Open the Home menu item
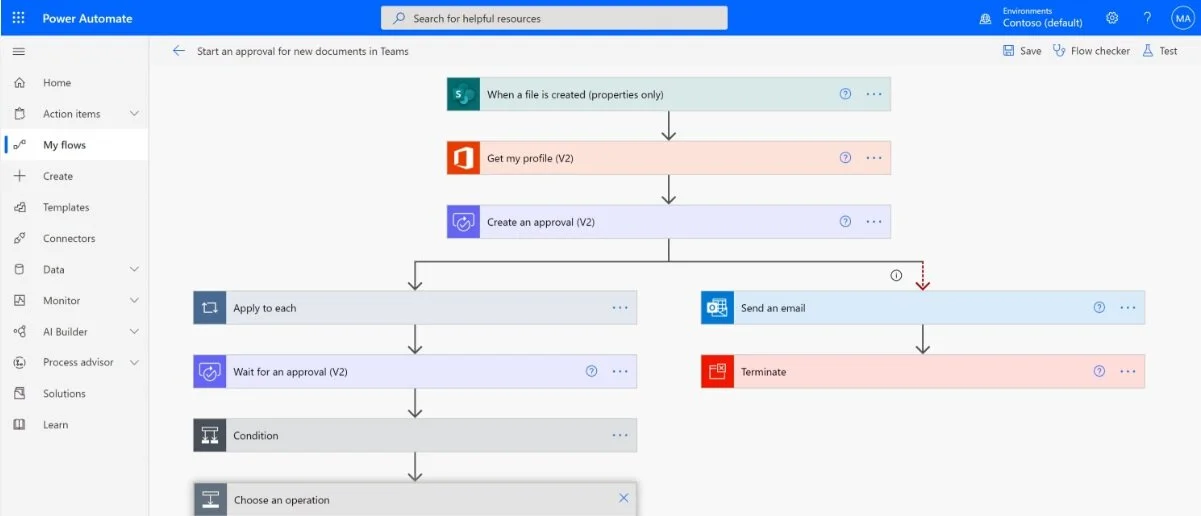This screenshot has height=516, width=1201. [x=75, y=83]
